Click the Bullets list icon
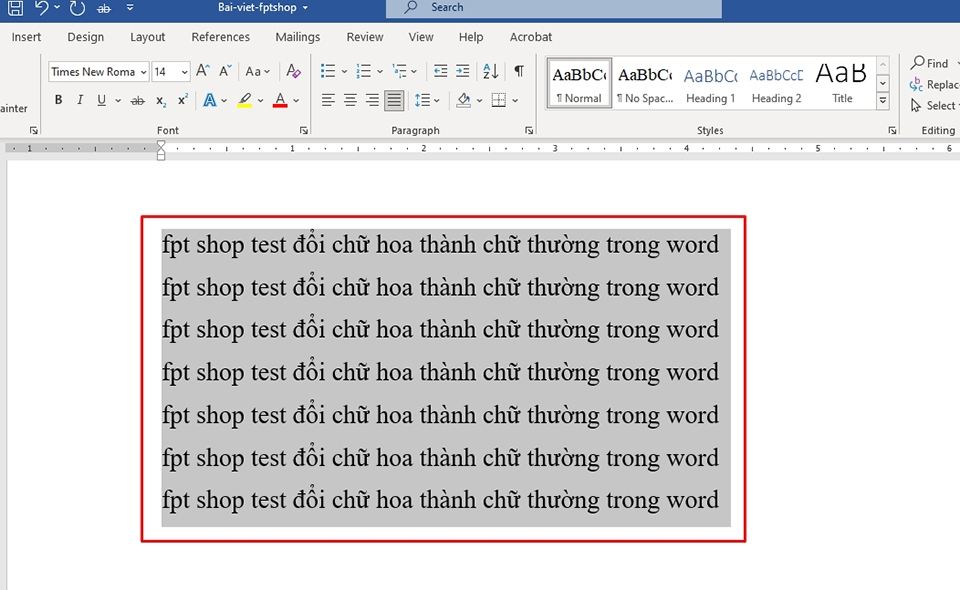 [x=328, y=71]
